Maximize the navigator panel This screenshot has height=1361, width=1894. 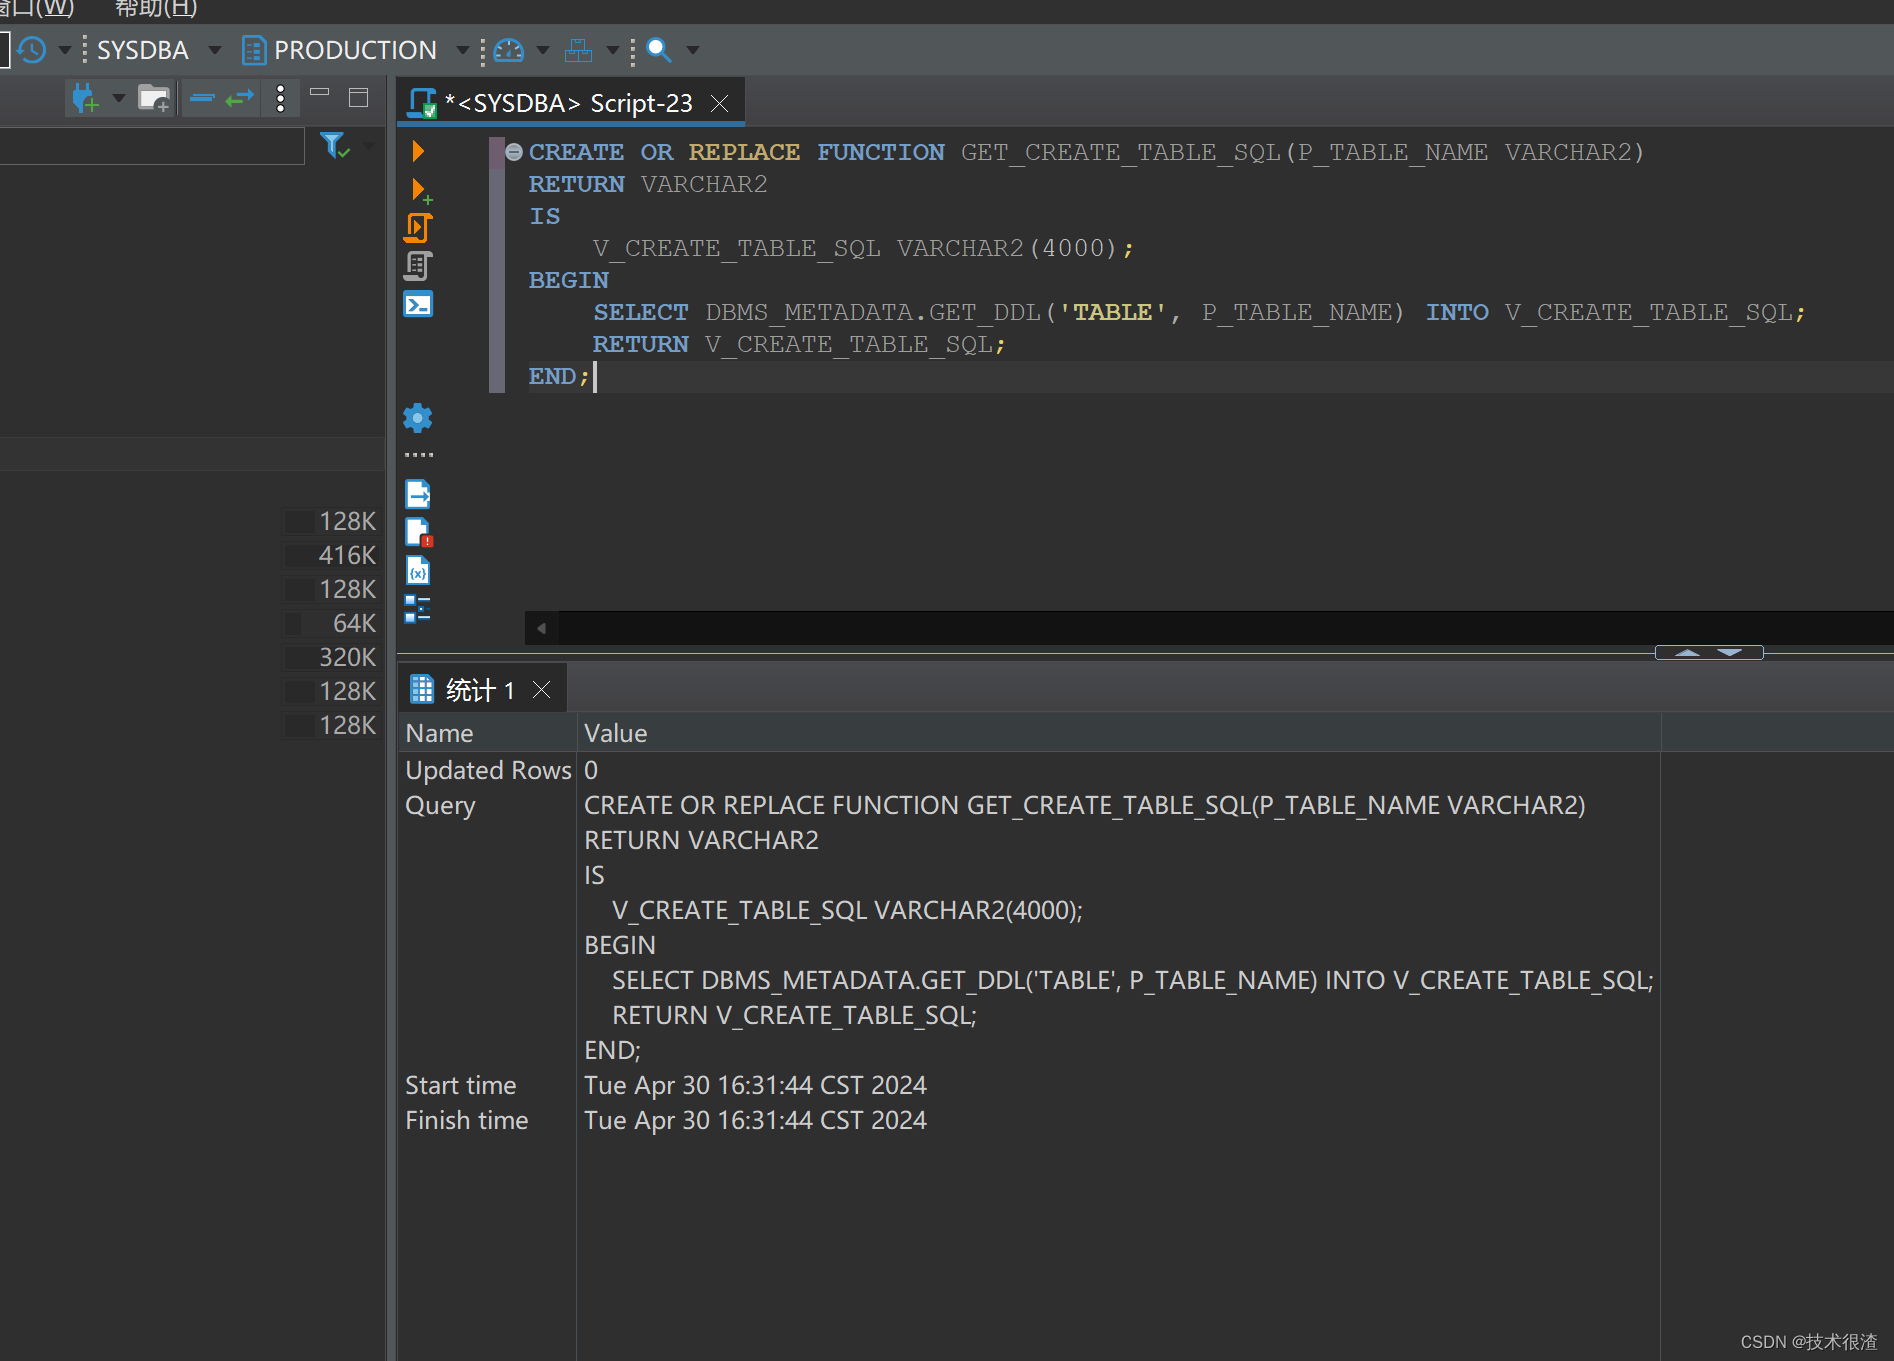coord(358,97)
